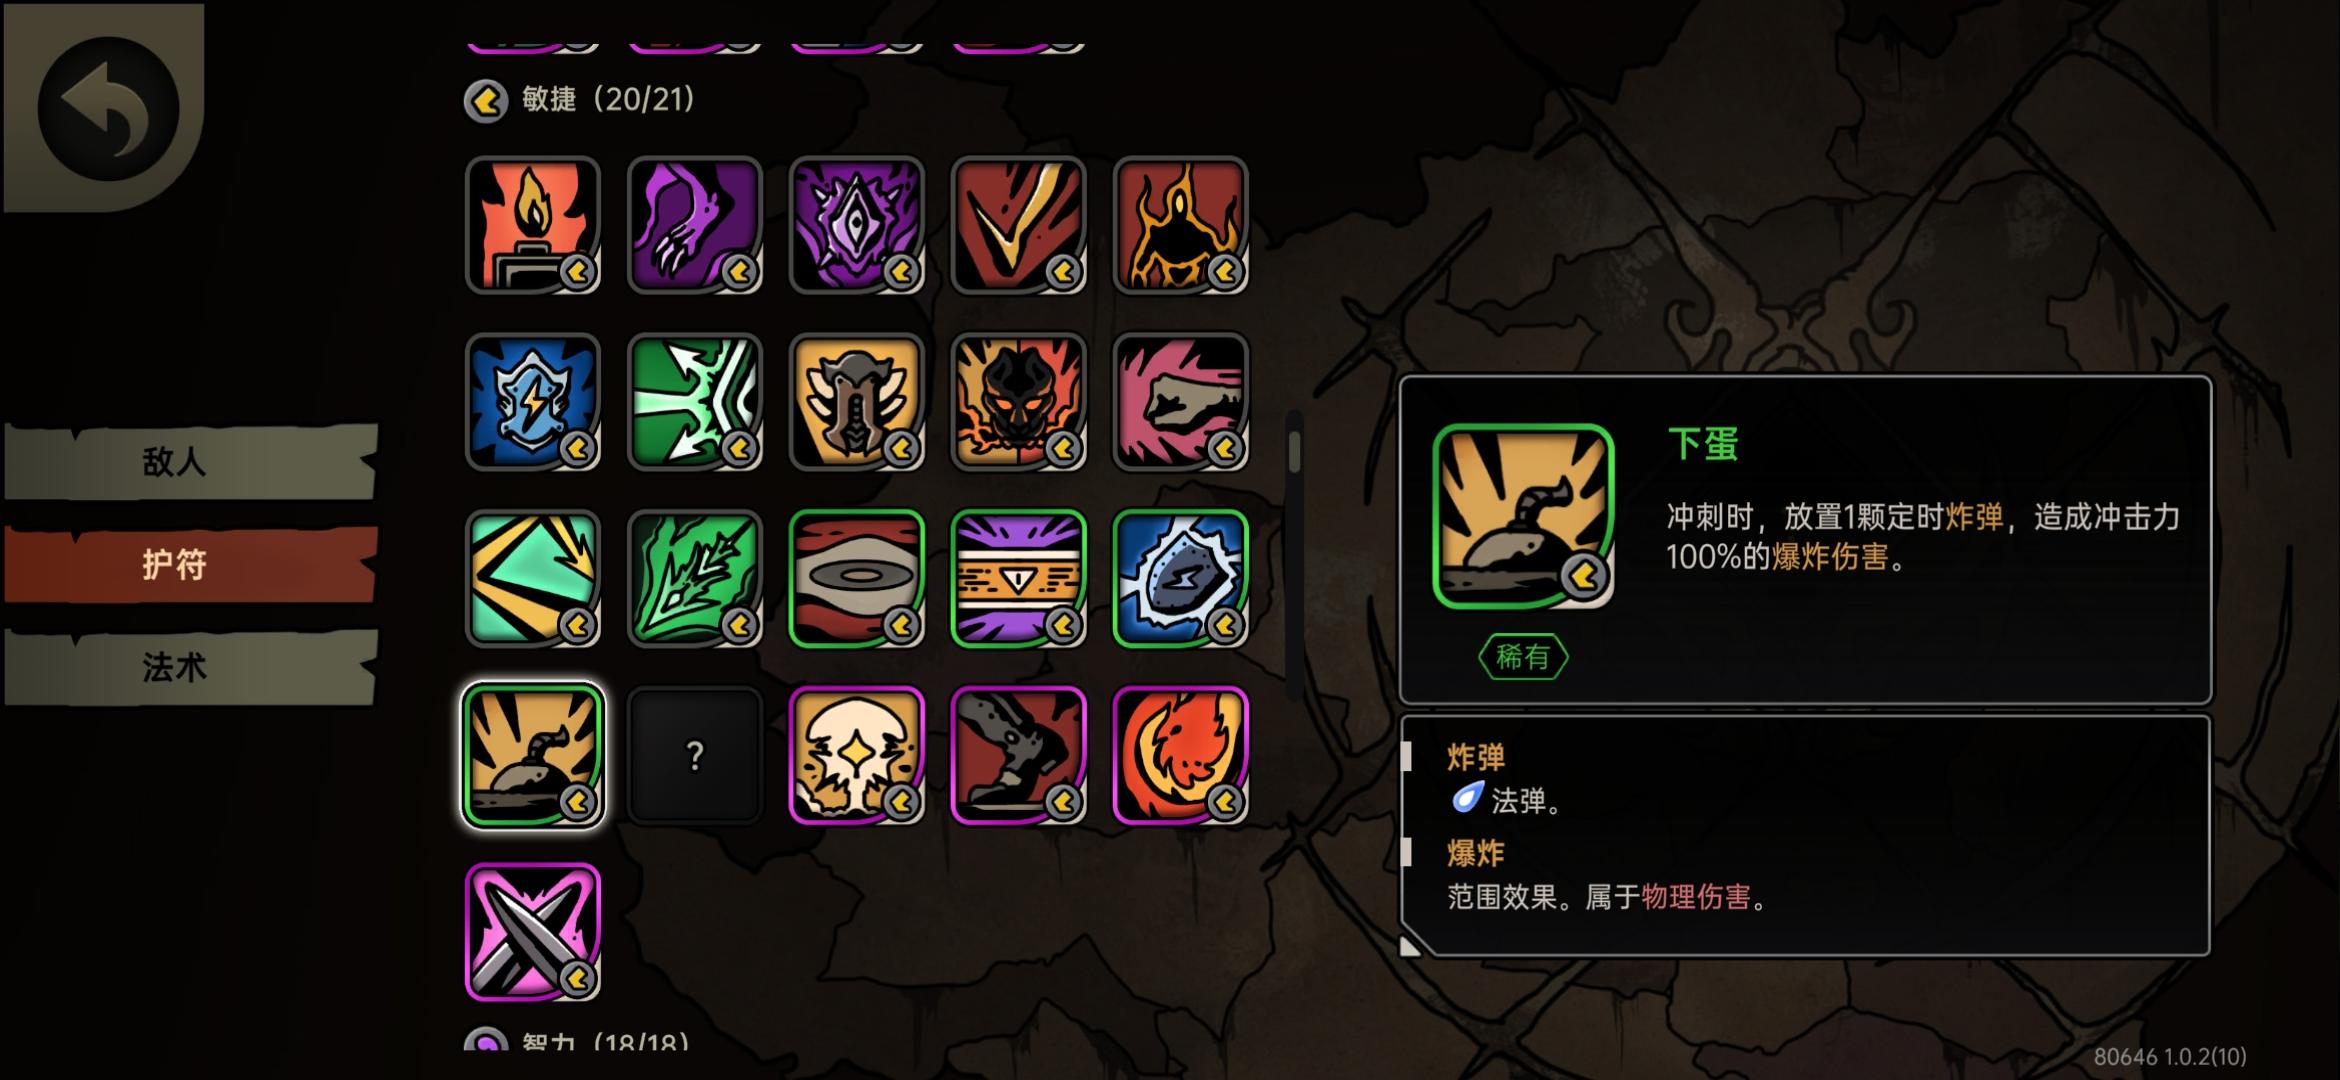Click the charm list scrollbar handle

click(1294, 452)
